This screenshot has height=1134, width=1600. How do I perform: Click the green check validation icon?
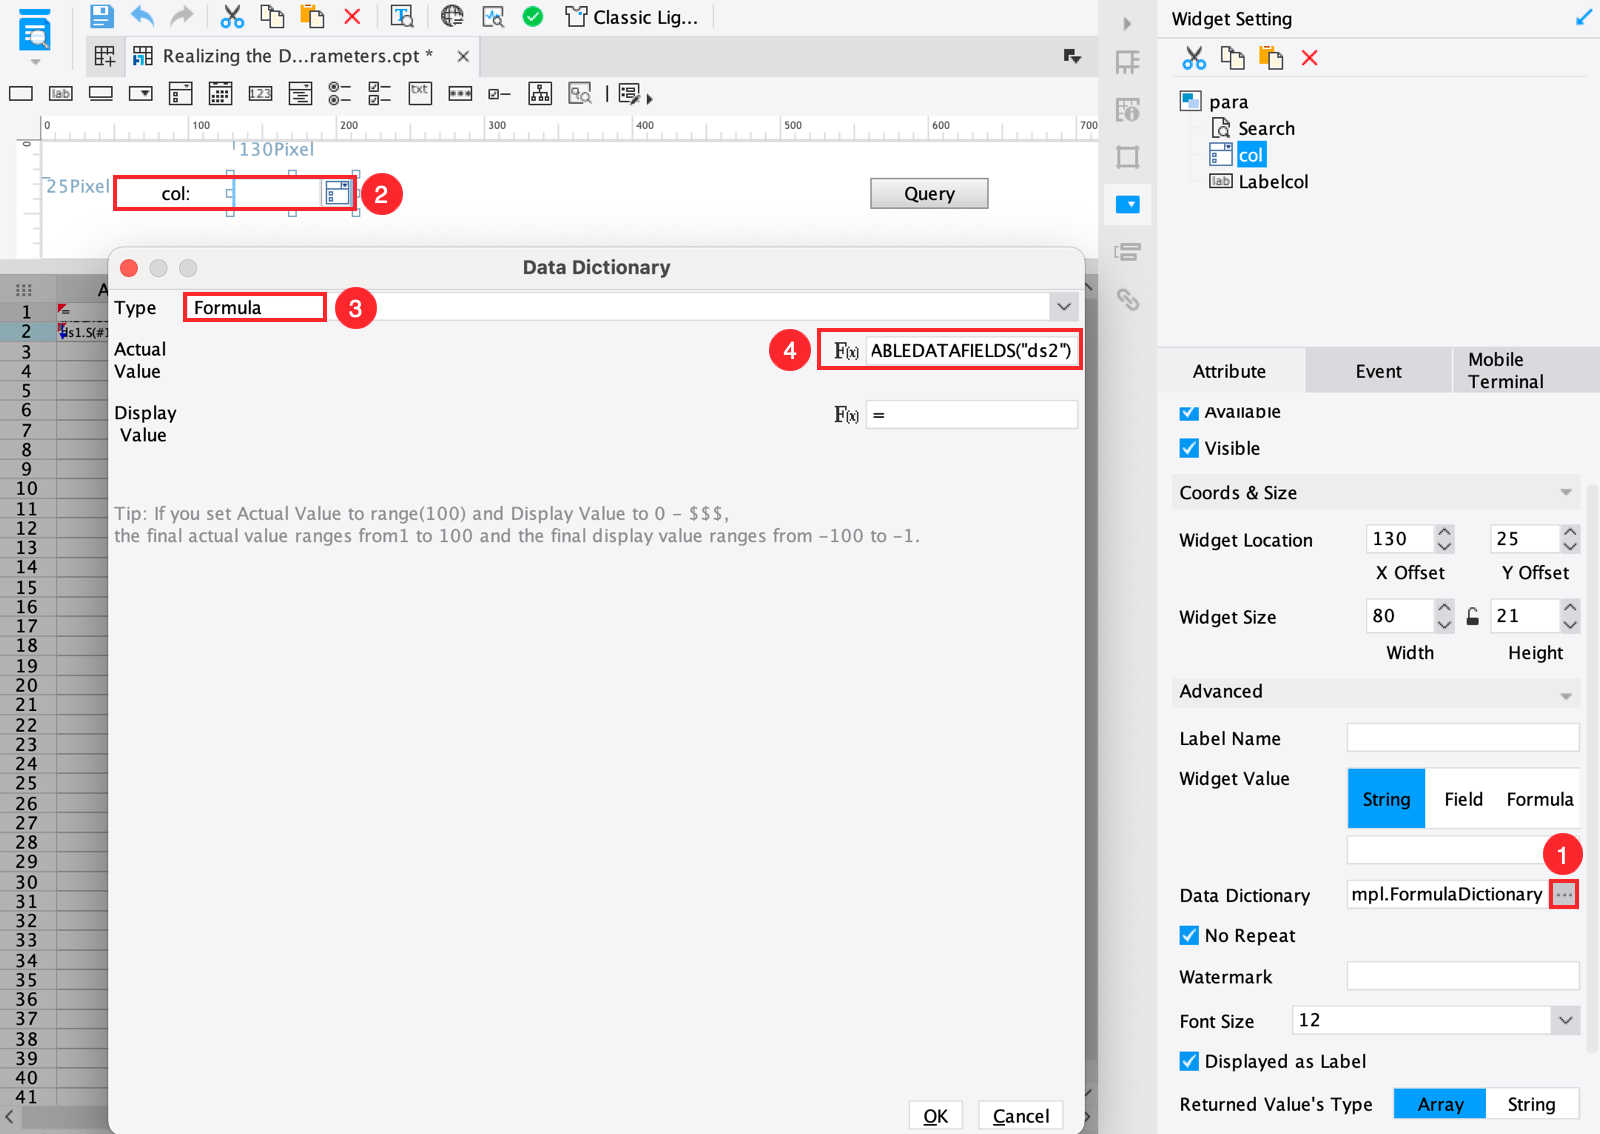click(x=533, y=16)
